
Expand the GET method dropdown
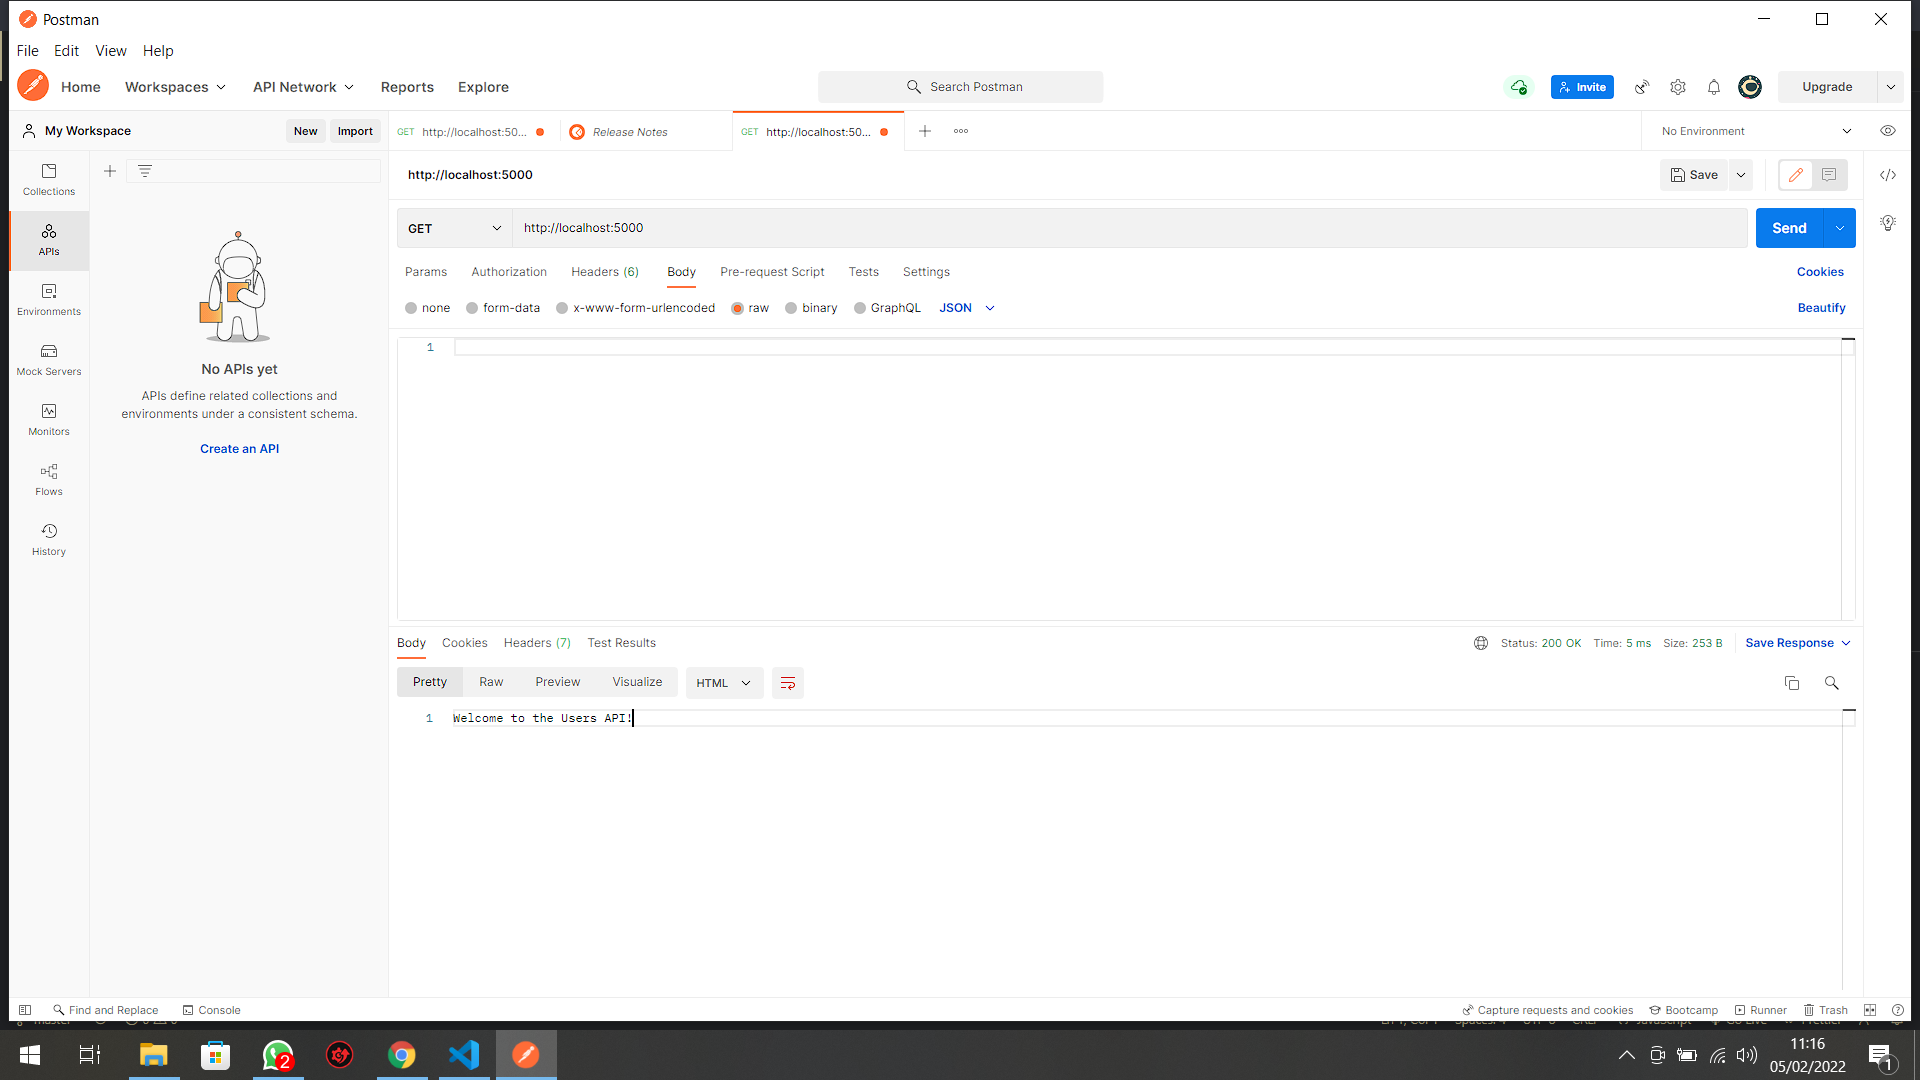(x=454, y=228)
